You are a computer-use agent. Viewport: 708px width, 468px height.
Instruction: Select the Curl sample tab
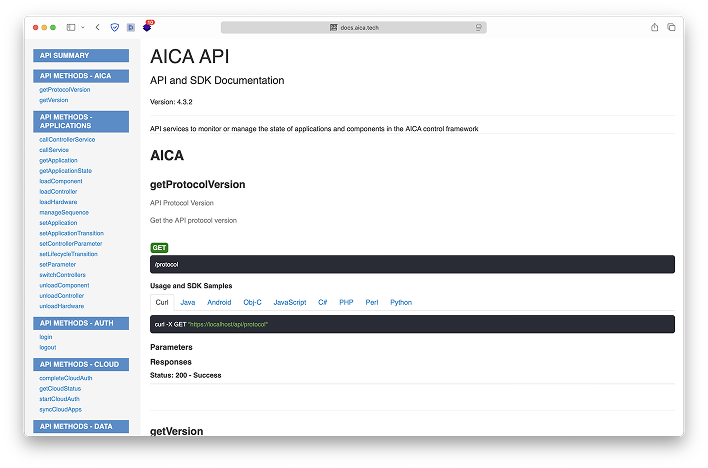click(x=162, y=303)
